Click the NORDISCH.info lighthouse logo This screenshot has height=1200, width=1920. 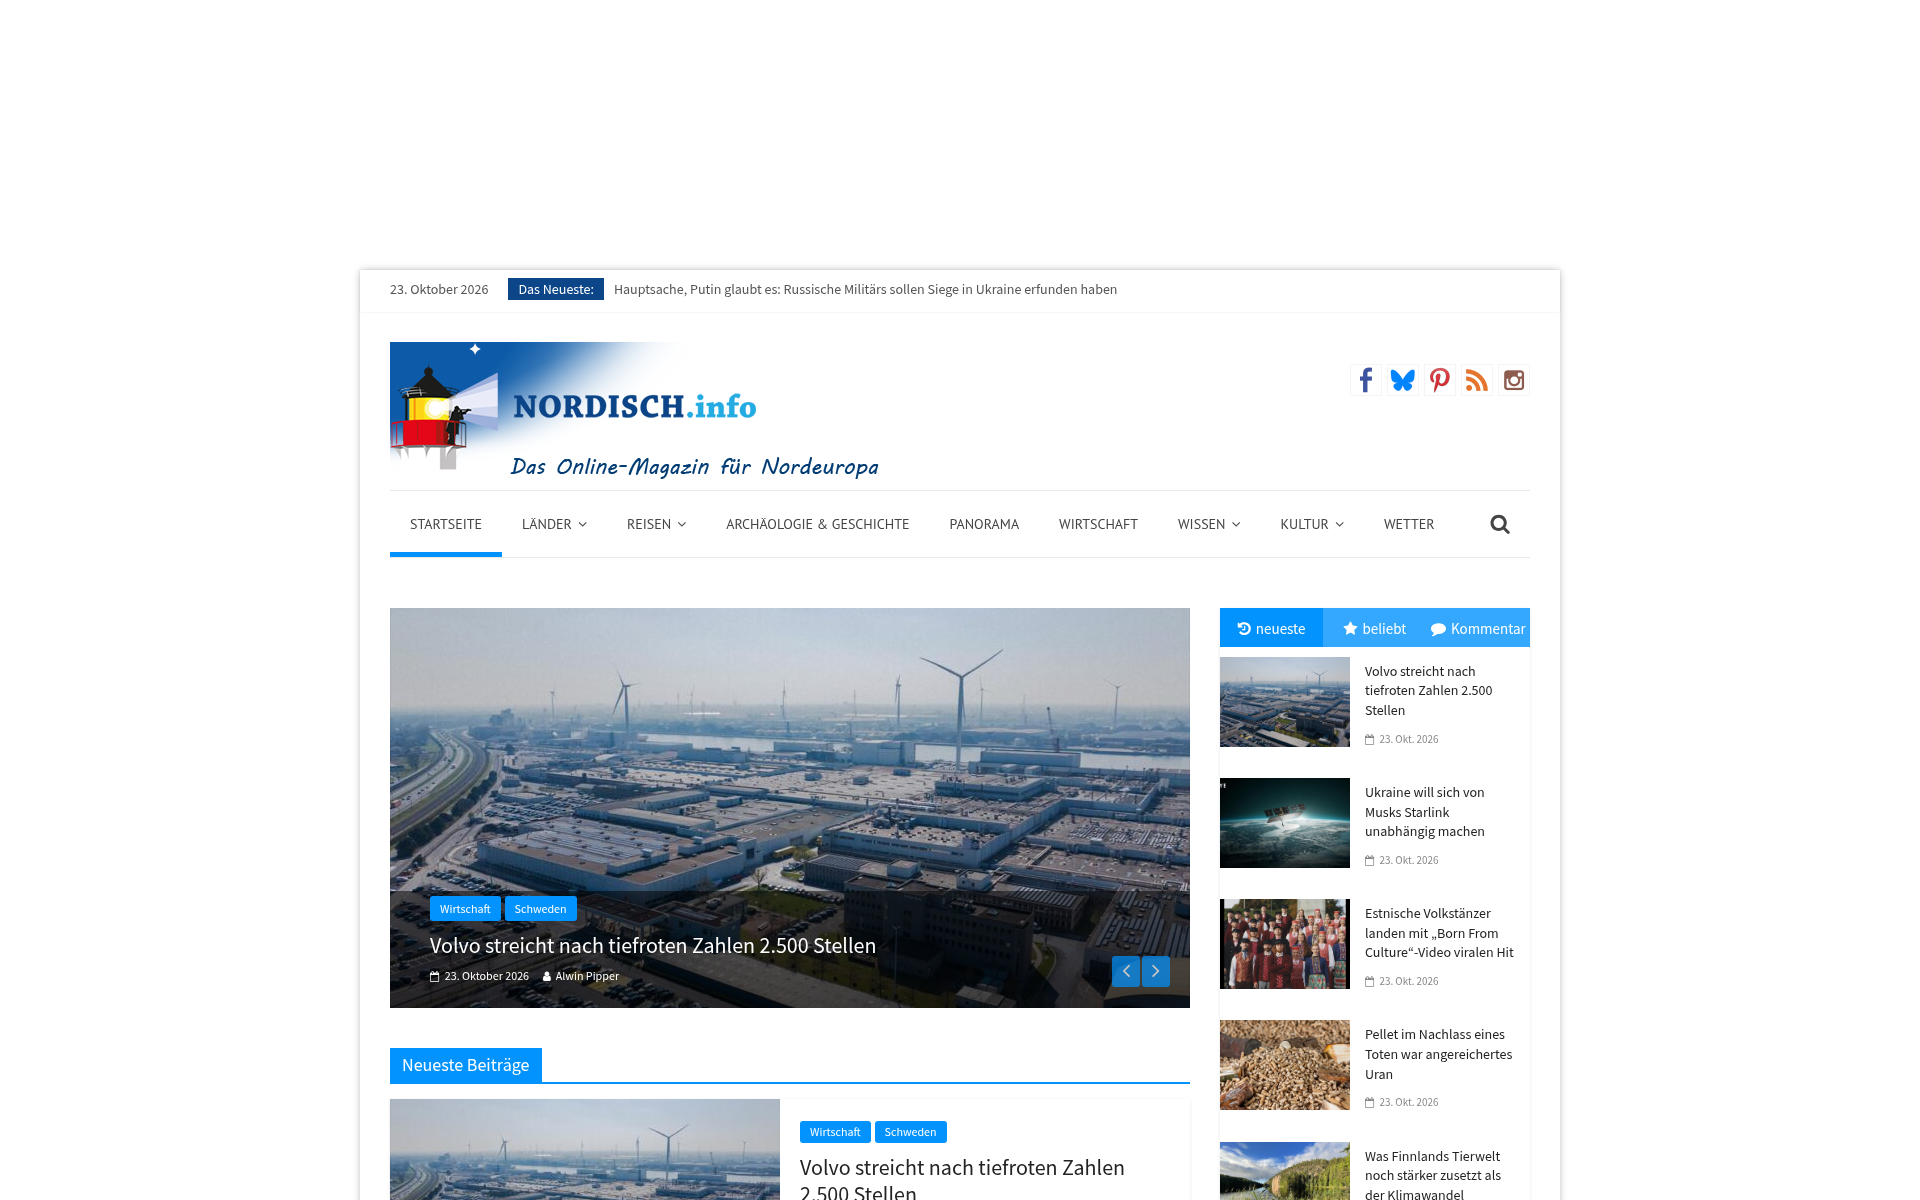click(x=634, y=410)
